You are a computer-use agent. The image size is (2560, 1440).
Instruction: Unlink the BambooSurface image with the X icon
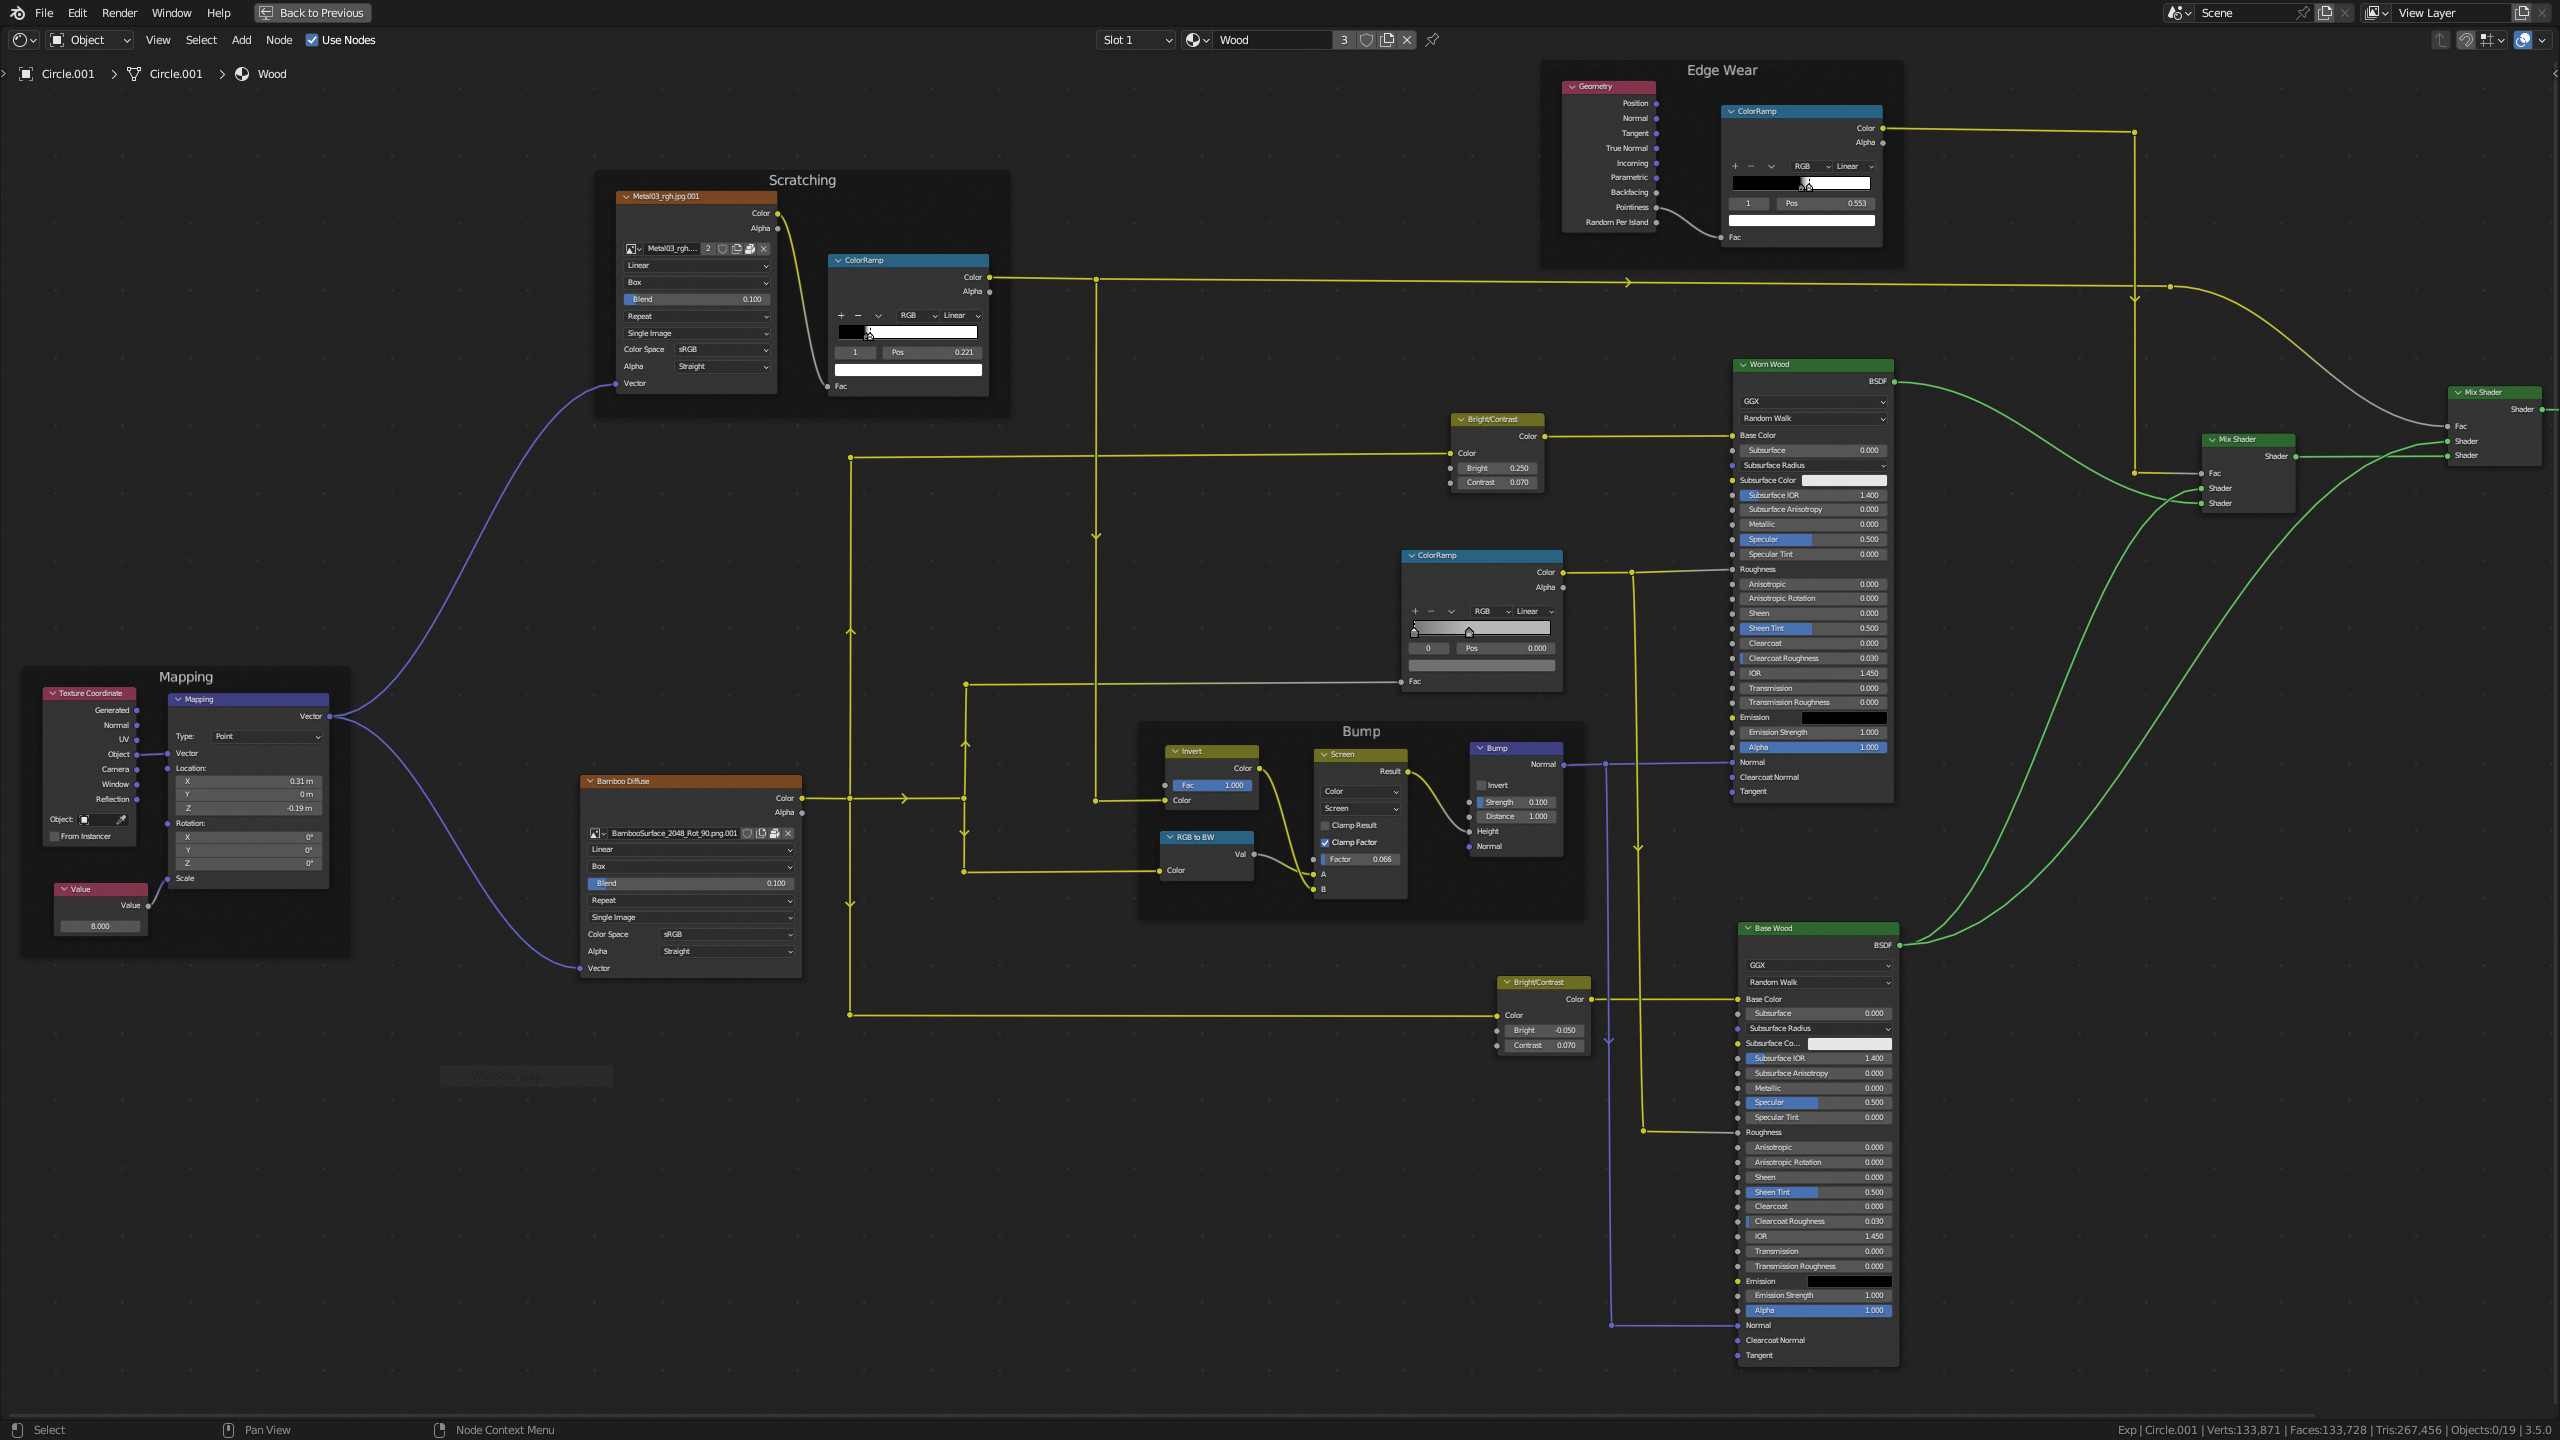(x=788, y=833)
